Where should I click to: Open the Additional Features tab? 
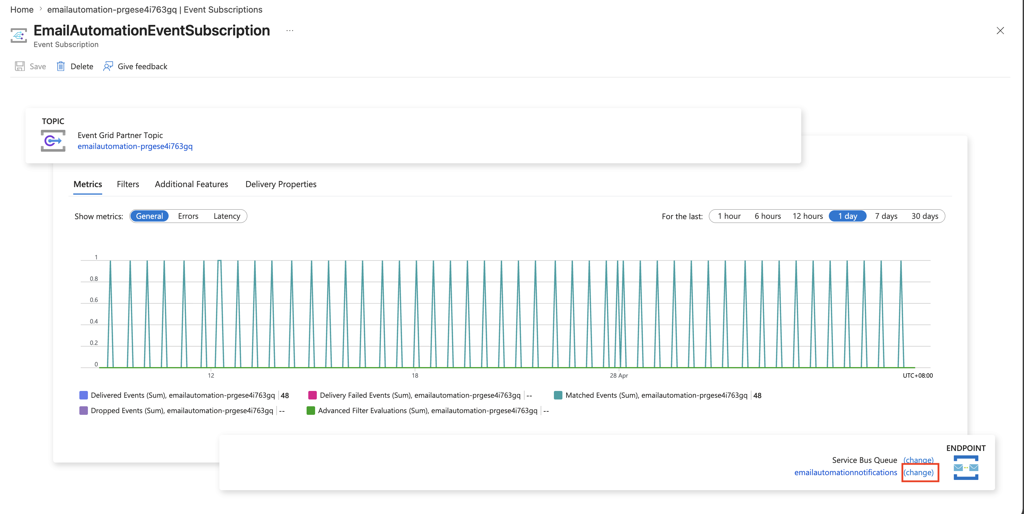point(191,184)
